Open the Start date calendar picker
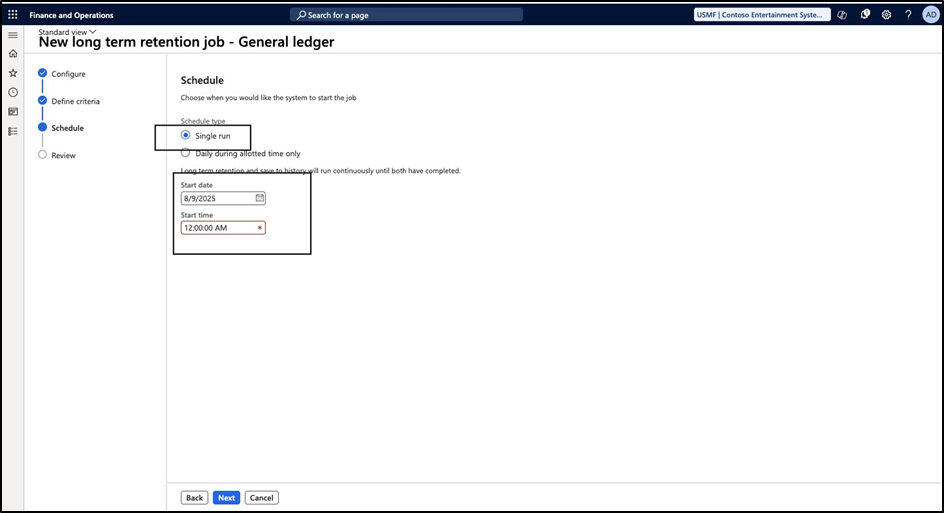The height and width of the screenshot is (513, 944). coord(260,198)
